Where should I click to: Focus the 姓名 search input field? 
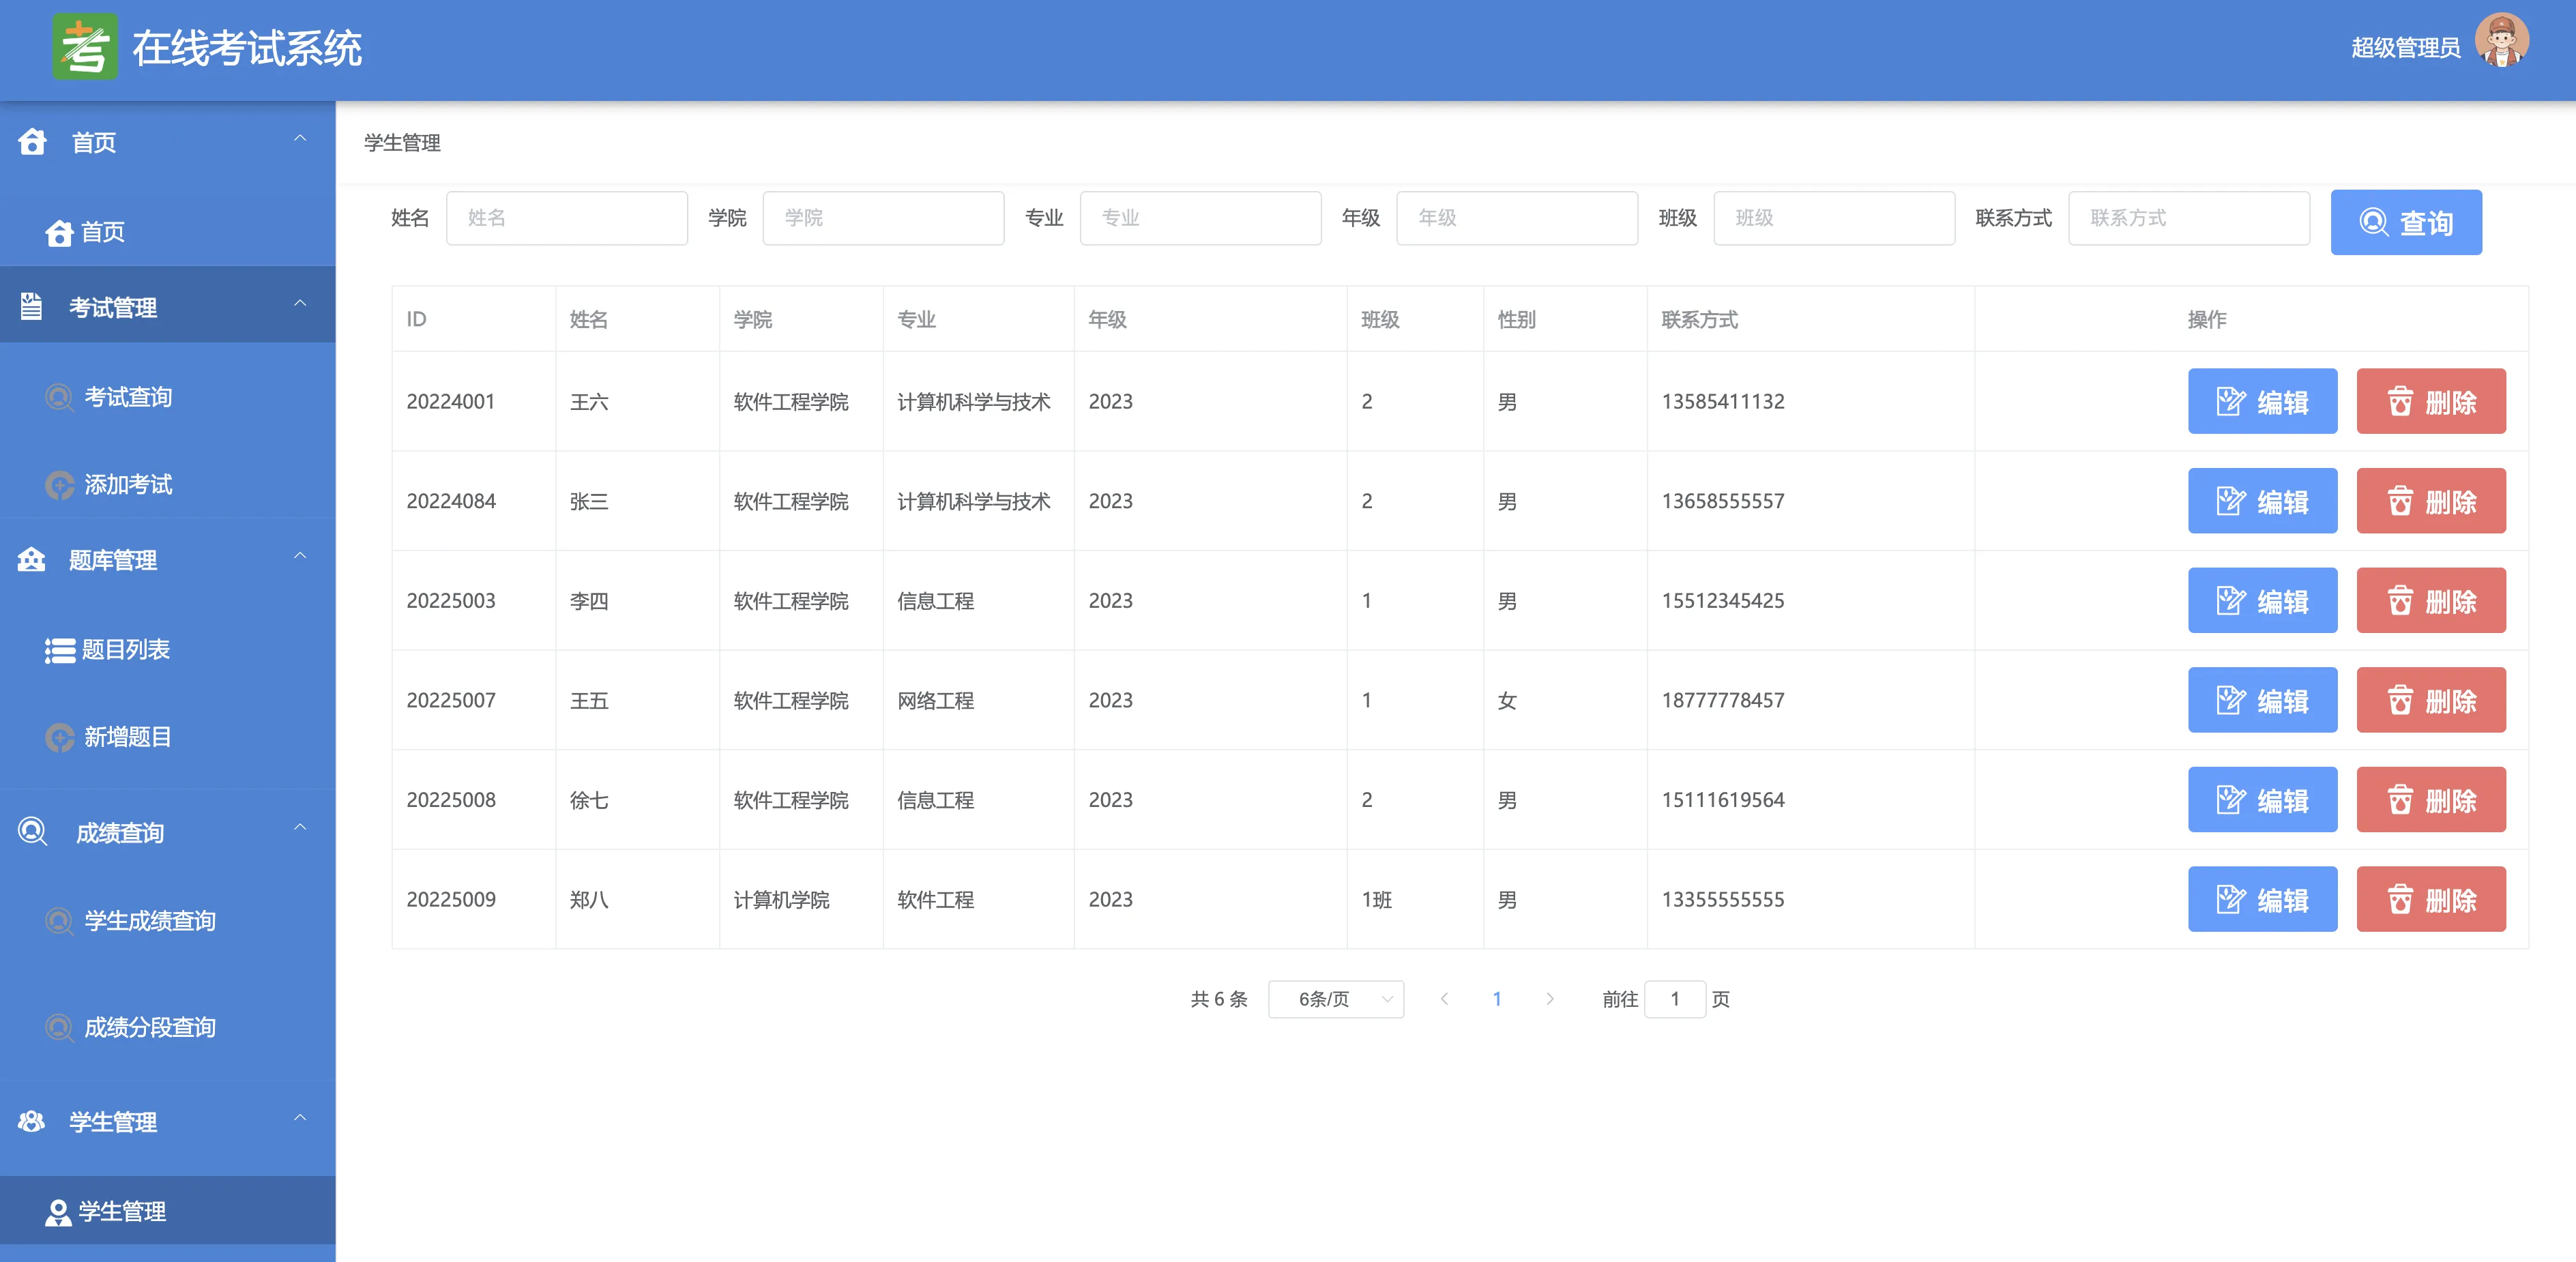click(x=566, y=218)
